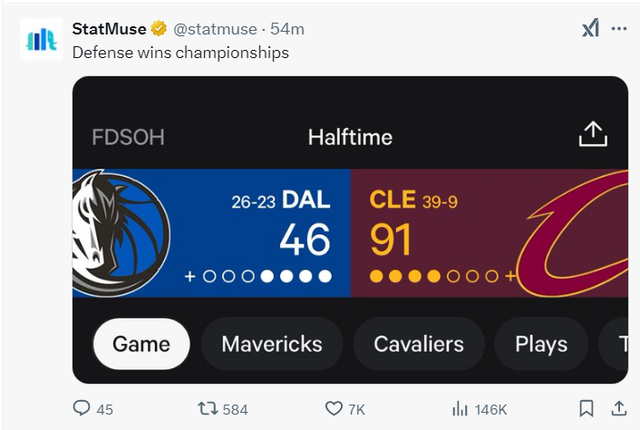
Task: Open the StatMuse profile avatar
Action: pos(41,39)
